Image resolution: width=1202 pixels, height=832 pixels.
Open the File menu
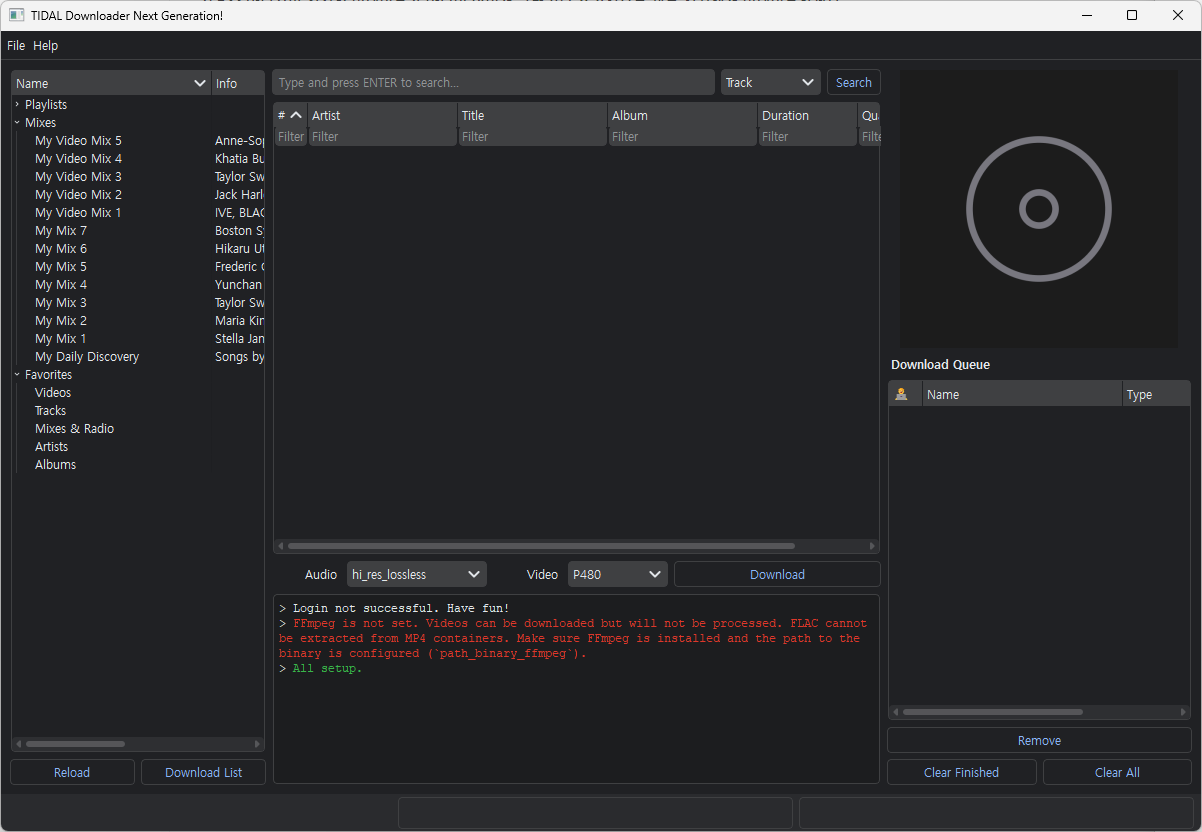point(16,45)
